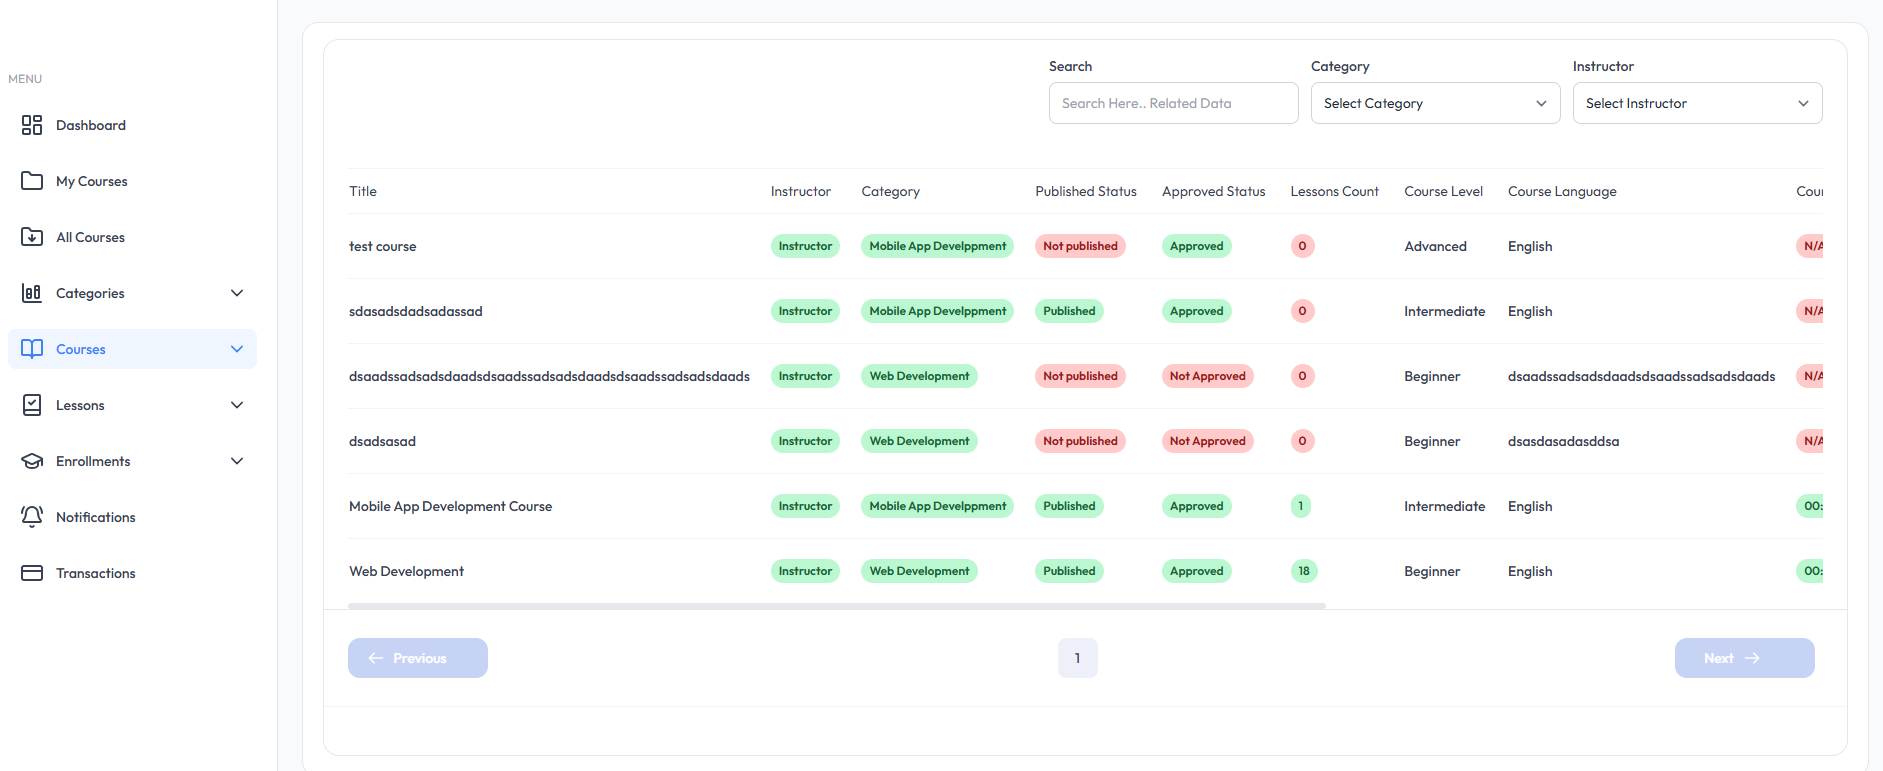Click the All Courses download-folder icon
Screen dimensions: 1883x771
tap(32, 237)
